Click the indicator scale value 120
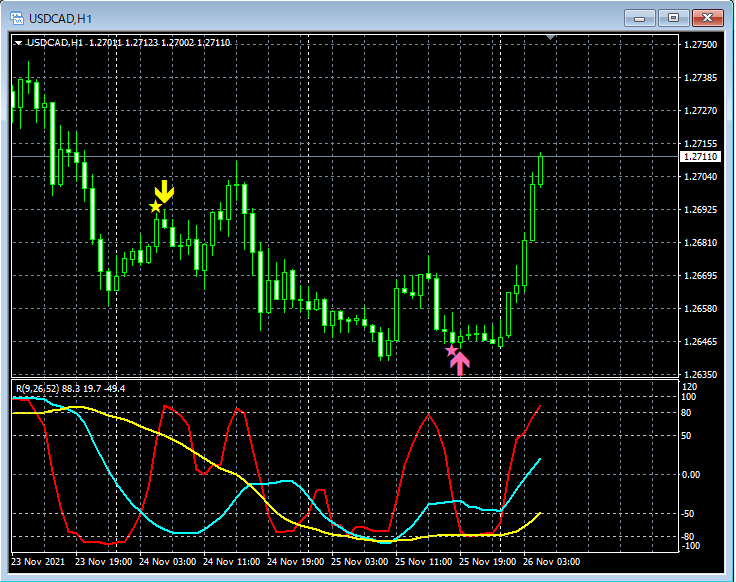736x582 pixels. click(x=690, y=387)
